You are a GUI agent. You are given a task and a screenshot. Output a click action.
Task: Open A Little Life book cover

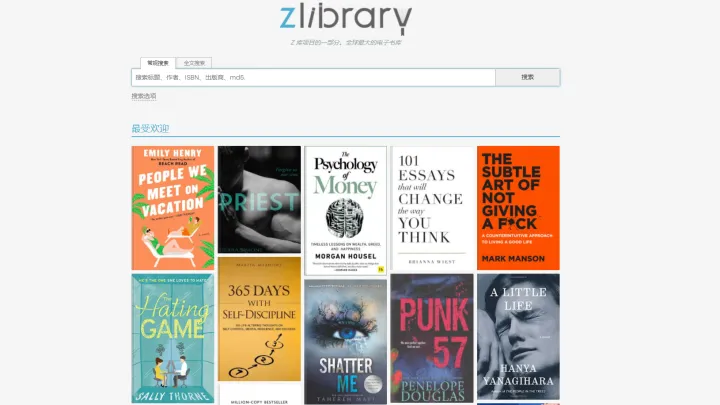click(x=518, y=337)
